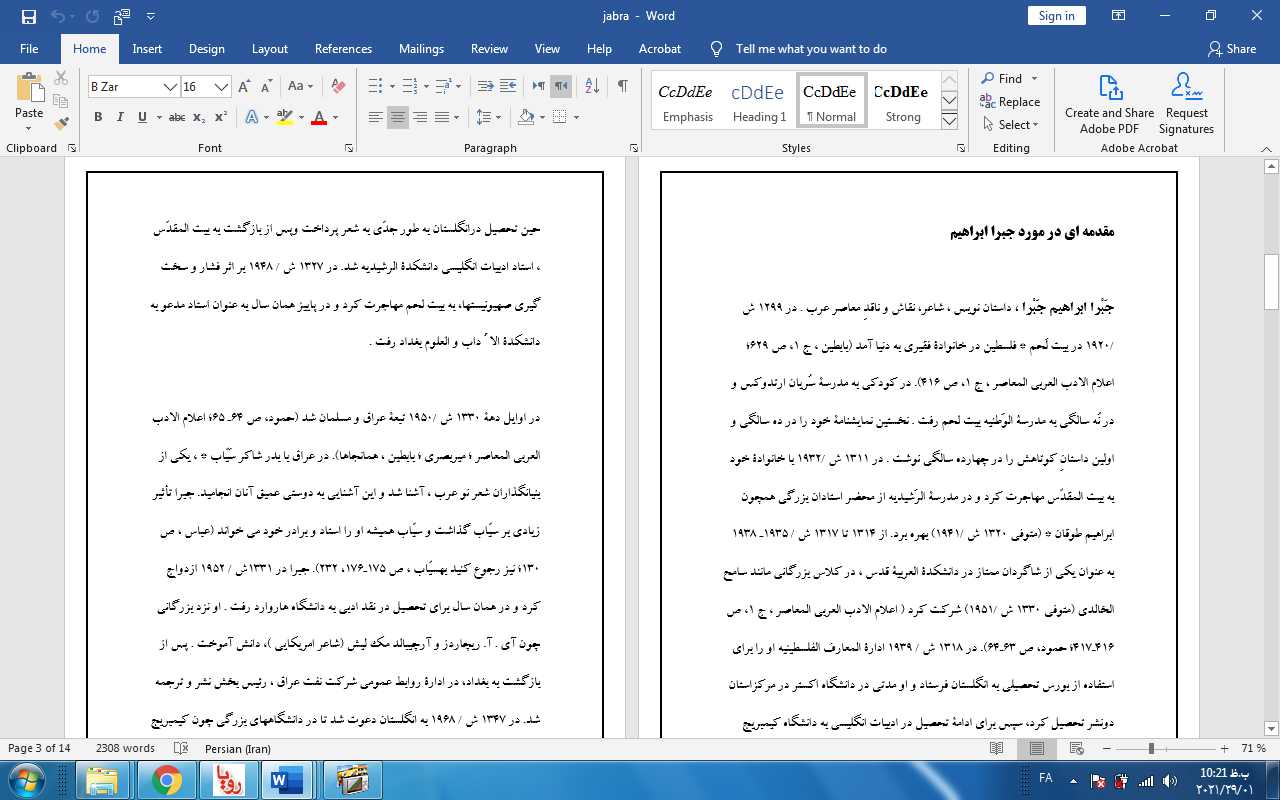Toggle Bold formatting

98,117
